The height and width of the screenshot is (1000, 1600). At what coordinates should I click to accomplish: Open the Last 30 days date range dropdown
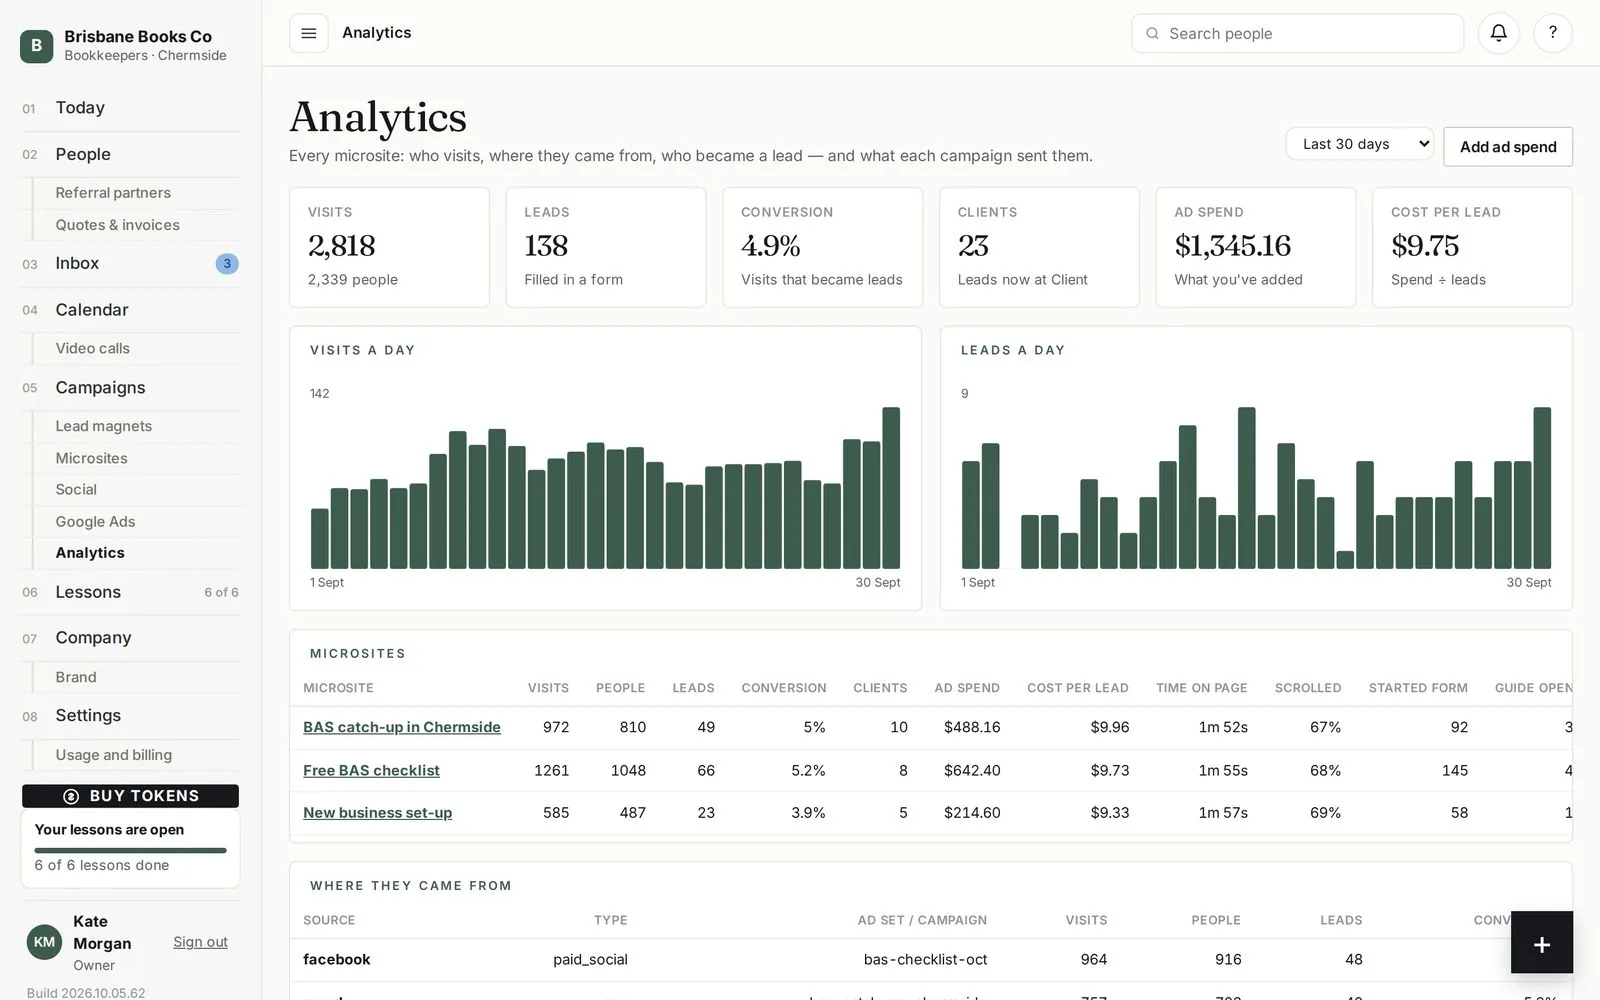(1360, 144)
